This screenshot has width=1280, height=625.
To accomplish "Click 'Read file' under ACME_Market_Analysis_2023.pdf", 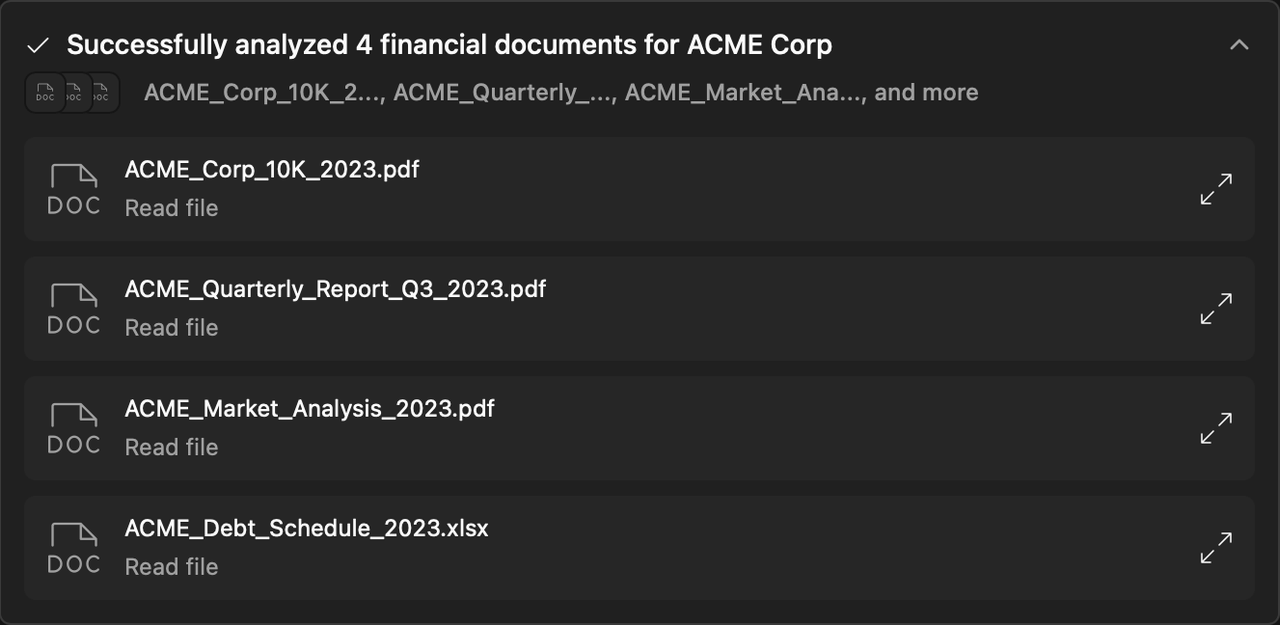I will point(171,447).
